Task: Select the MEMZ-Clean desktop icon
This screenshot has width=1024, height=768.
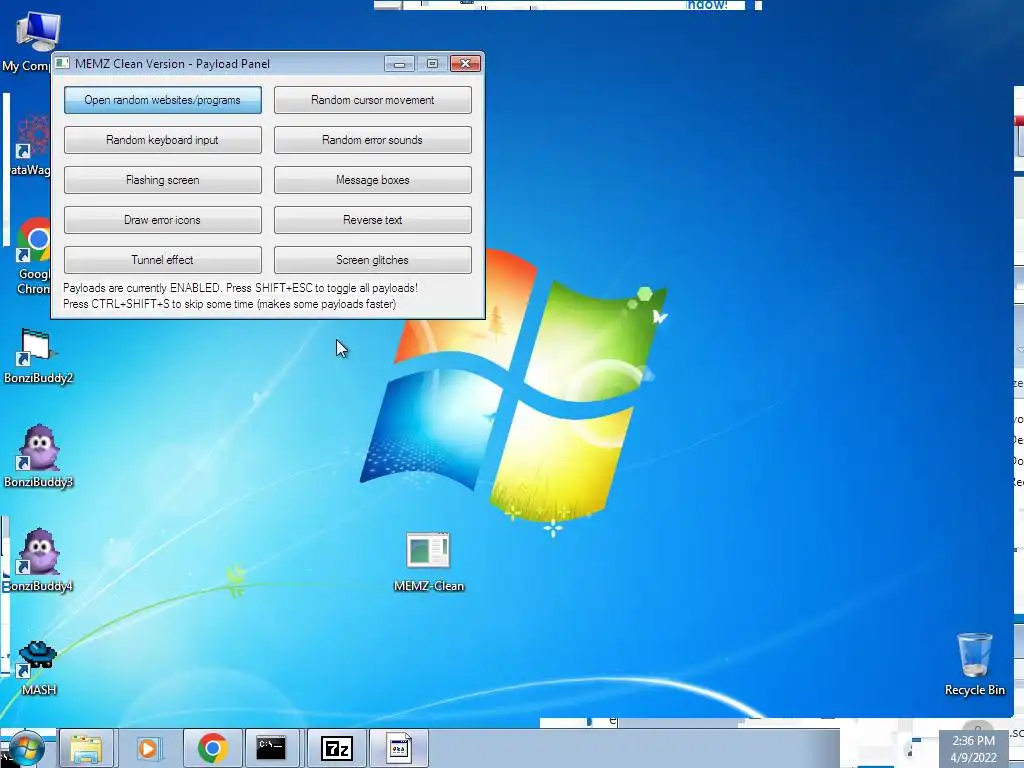Action: (x=428, y=562)
